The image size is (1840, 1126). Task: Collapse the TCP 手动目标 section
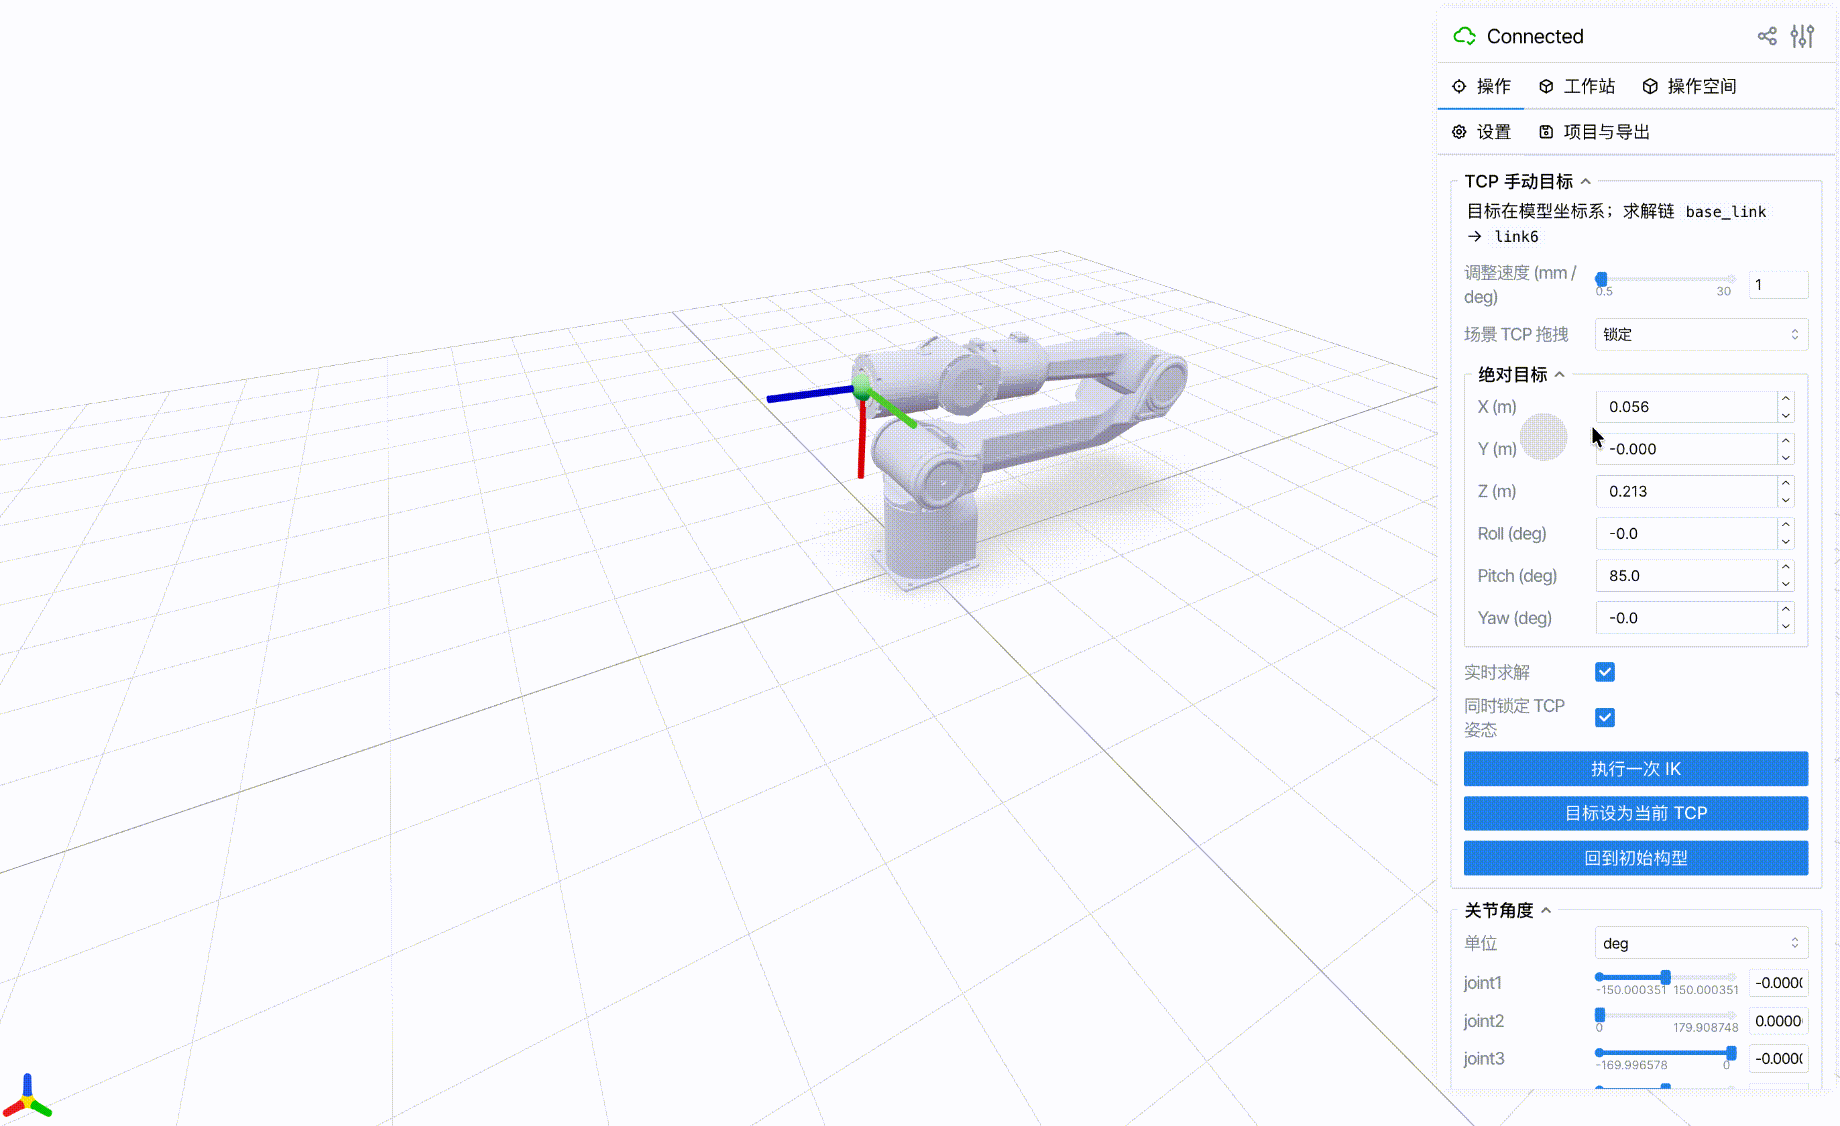(x=1527, y=181)
